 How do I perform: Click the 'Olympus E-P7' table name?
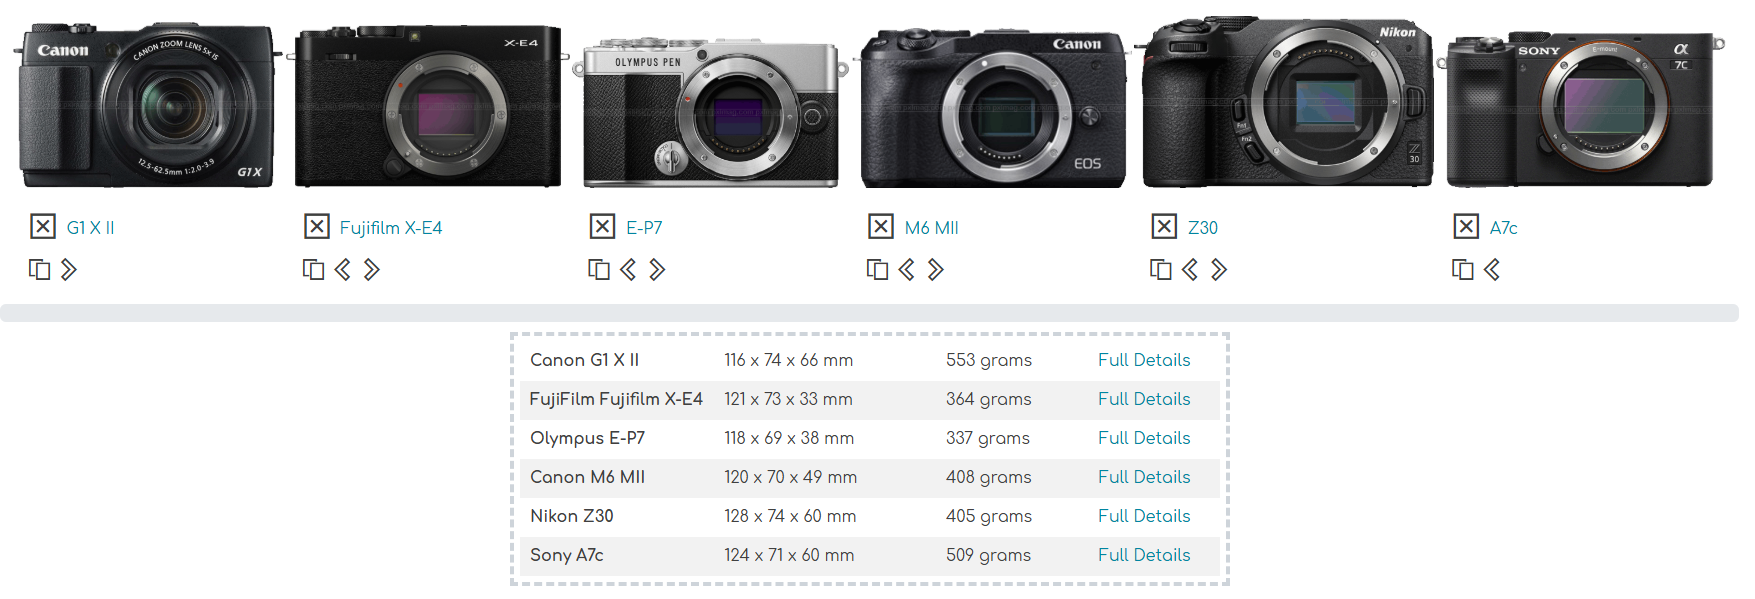coord(588,438)
